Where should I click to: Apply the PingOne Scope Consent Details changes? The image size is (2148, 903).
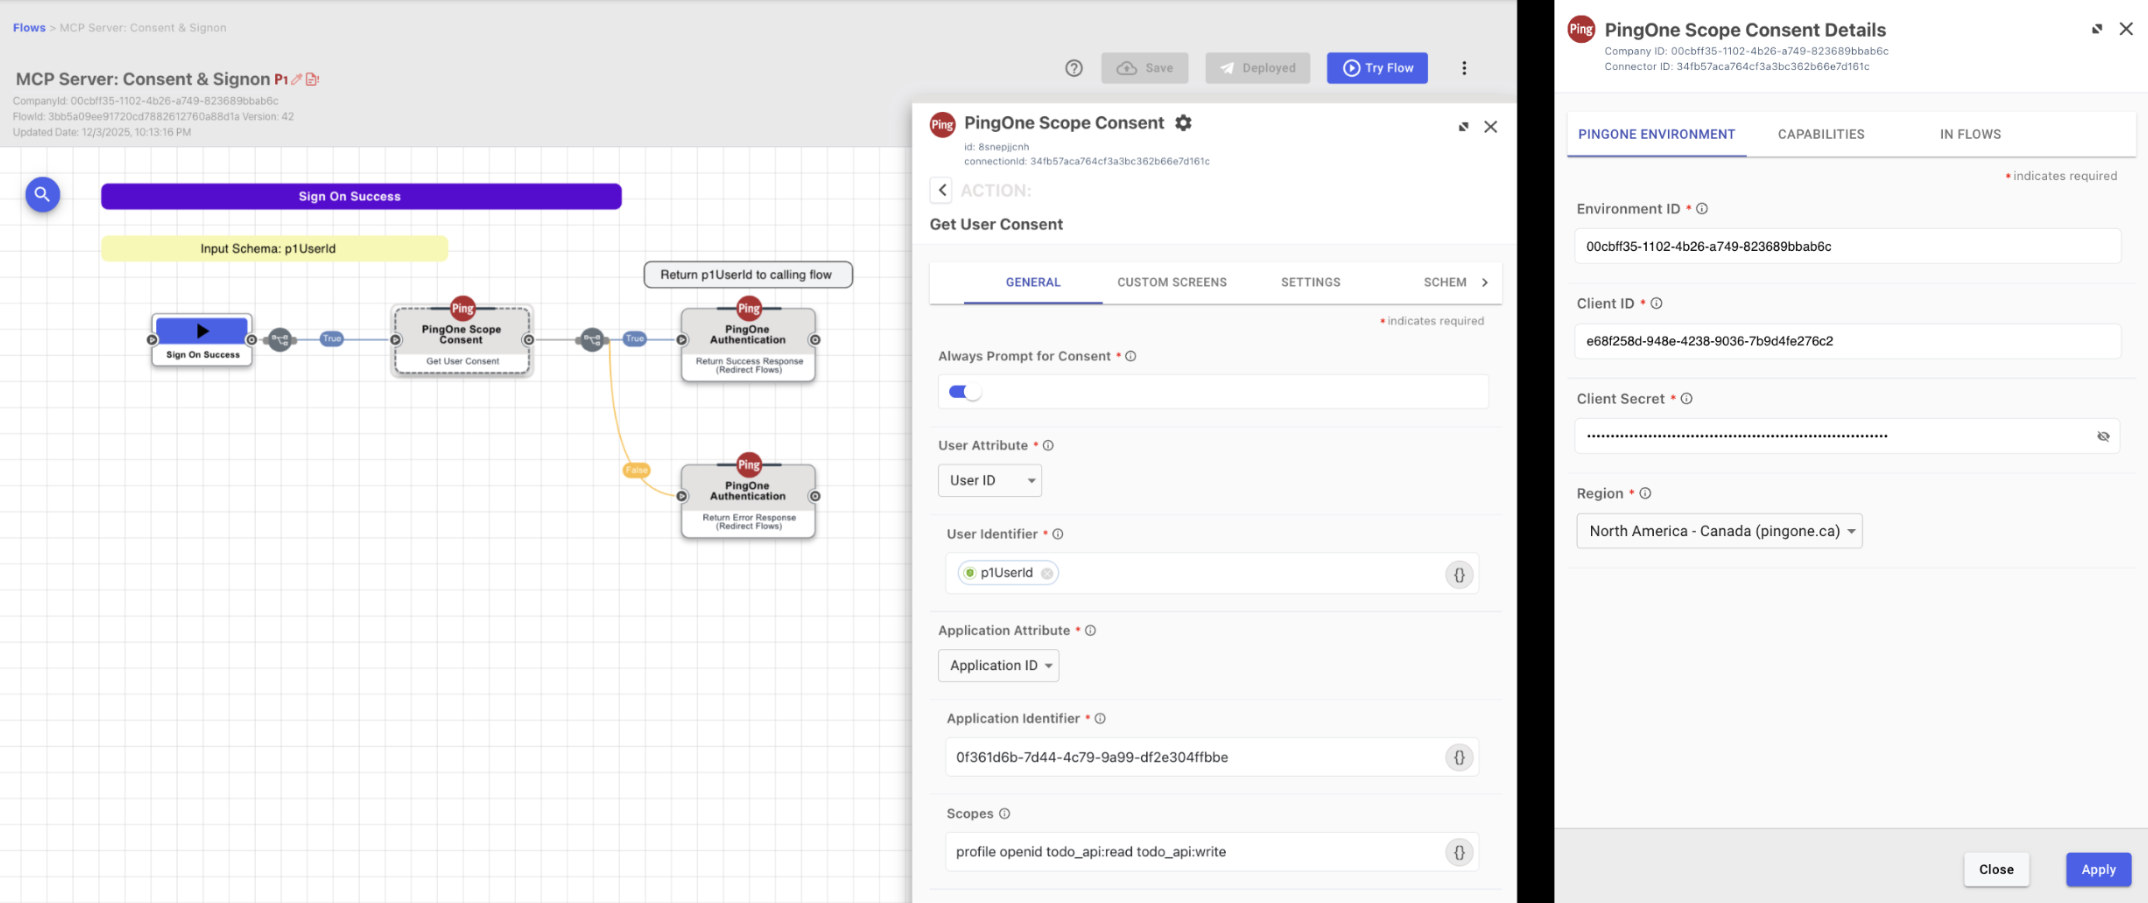click(x=2098, y=869)
